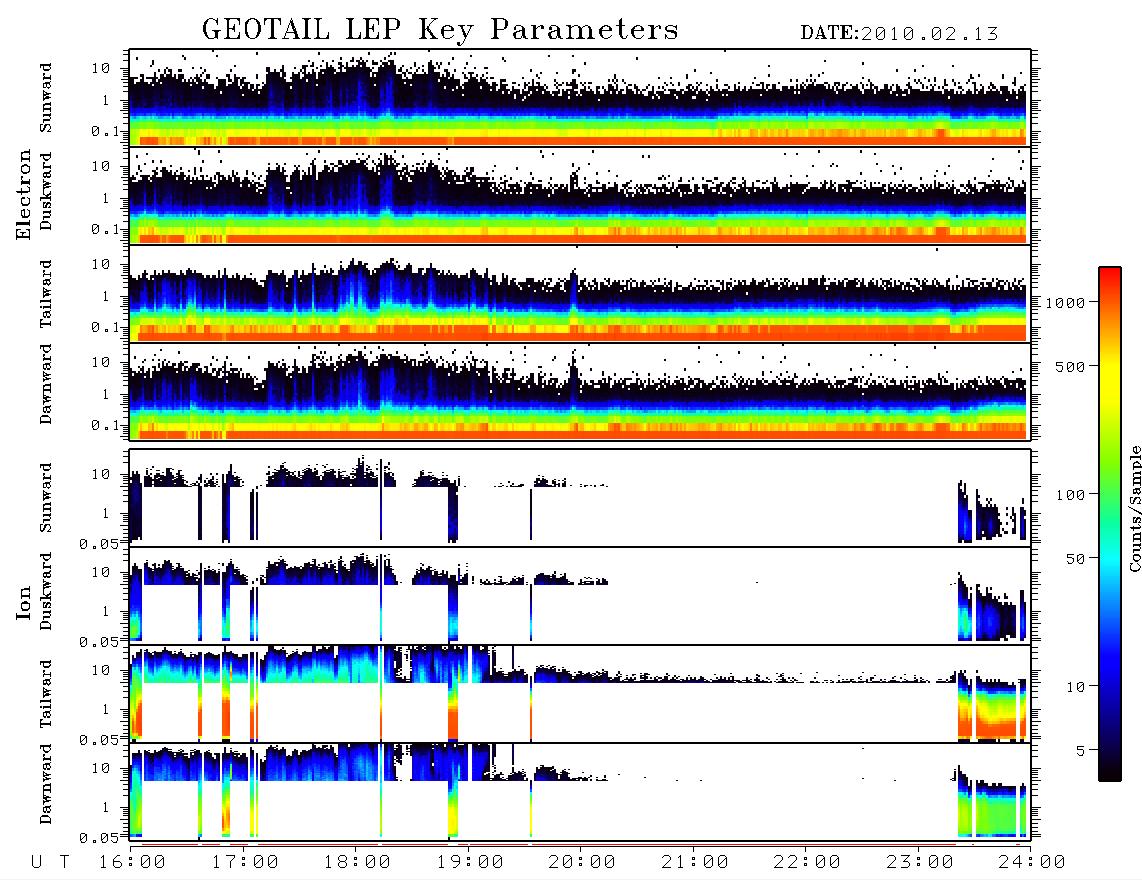This screenshot has width=1142, height=880.
Task: Click the Ion Tailward spectrogram panel
Action: click(x=580, y=694)
